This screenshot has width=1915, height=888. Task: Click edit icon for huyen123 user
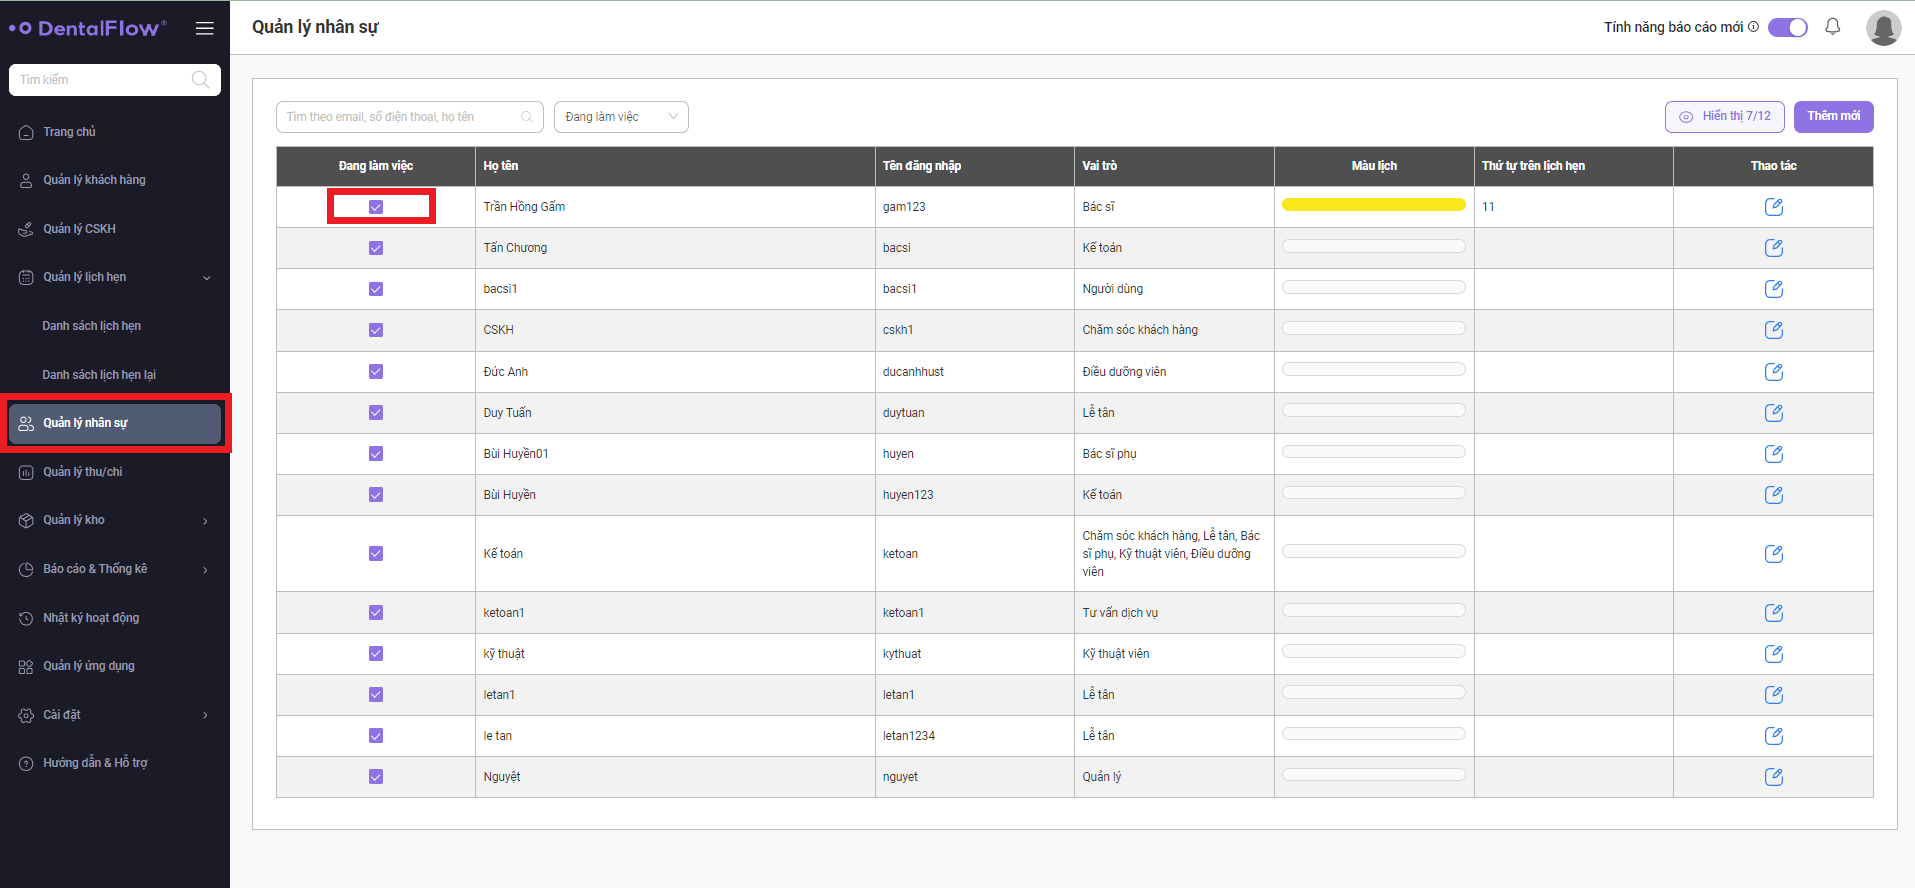coord(1773,495)
